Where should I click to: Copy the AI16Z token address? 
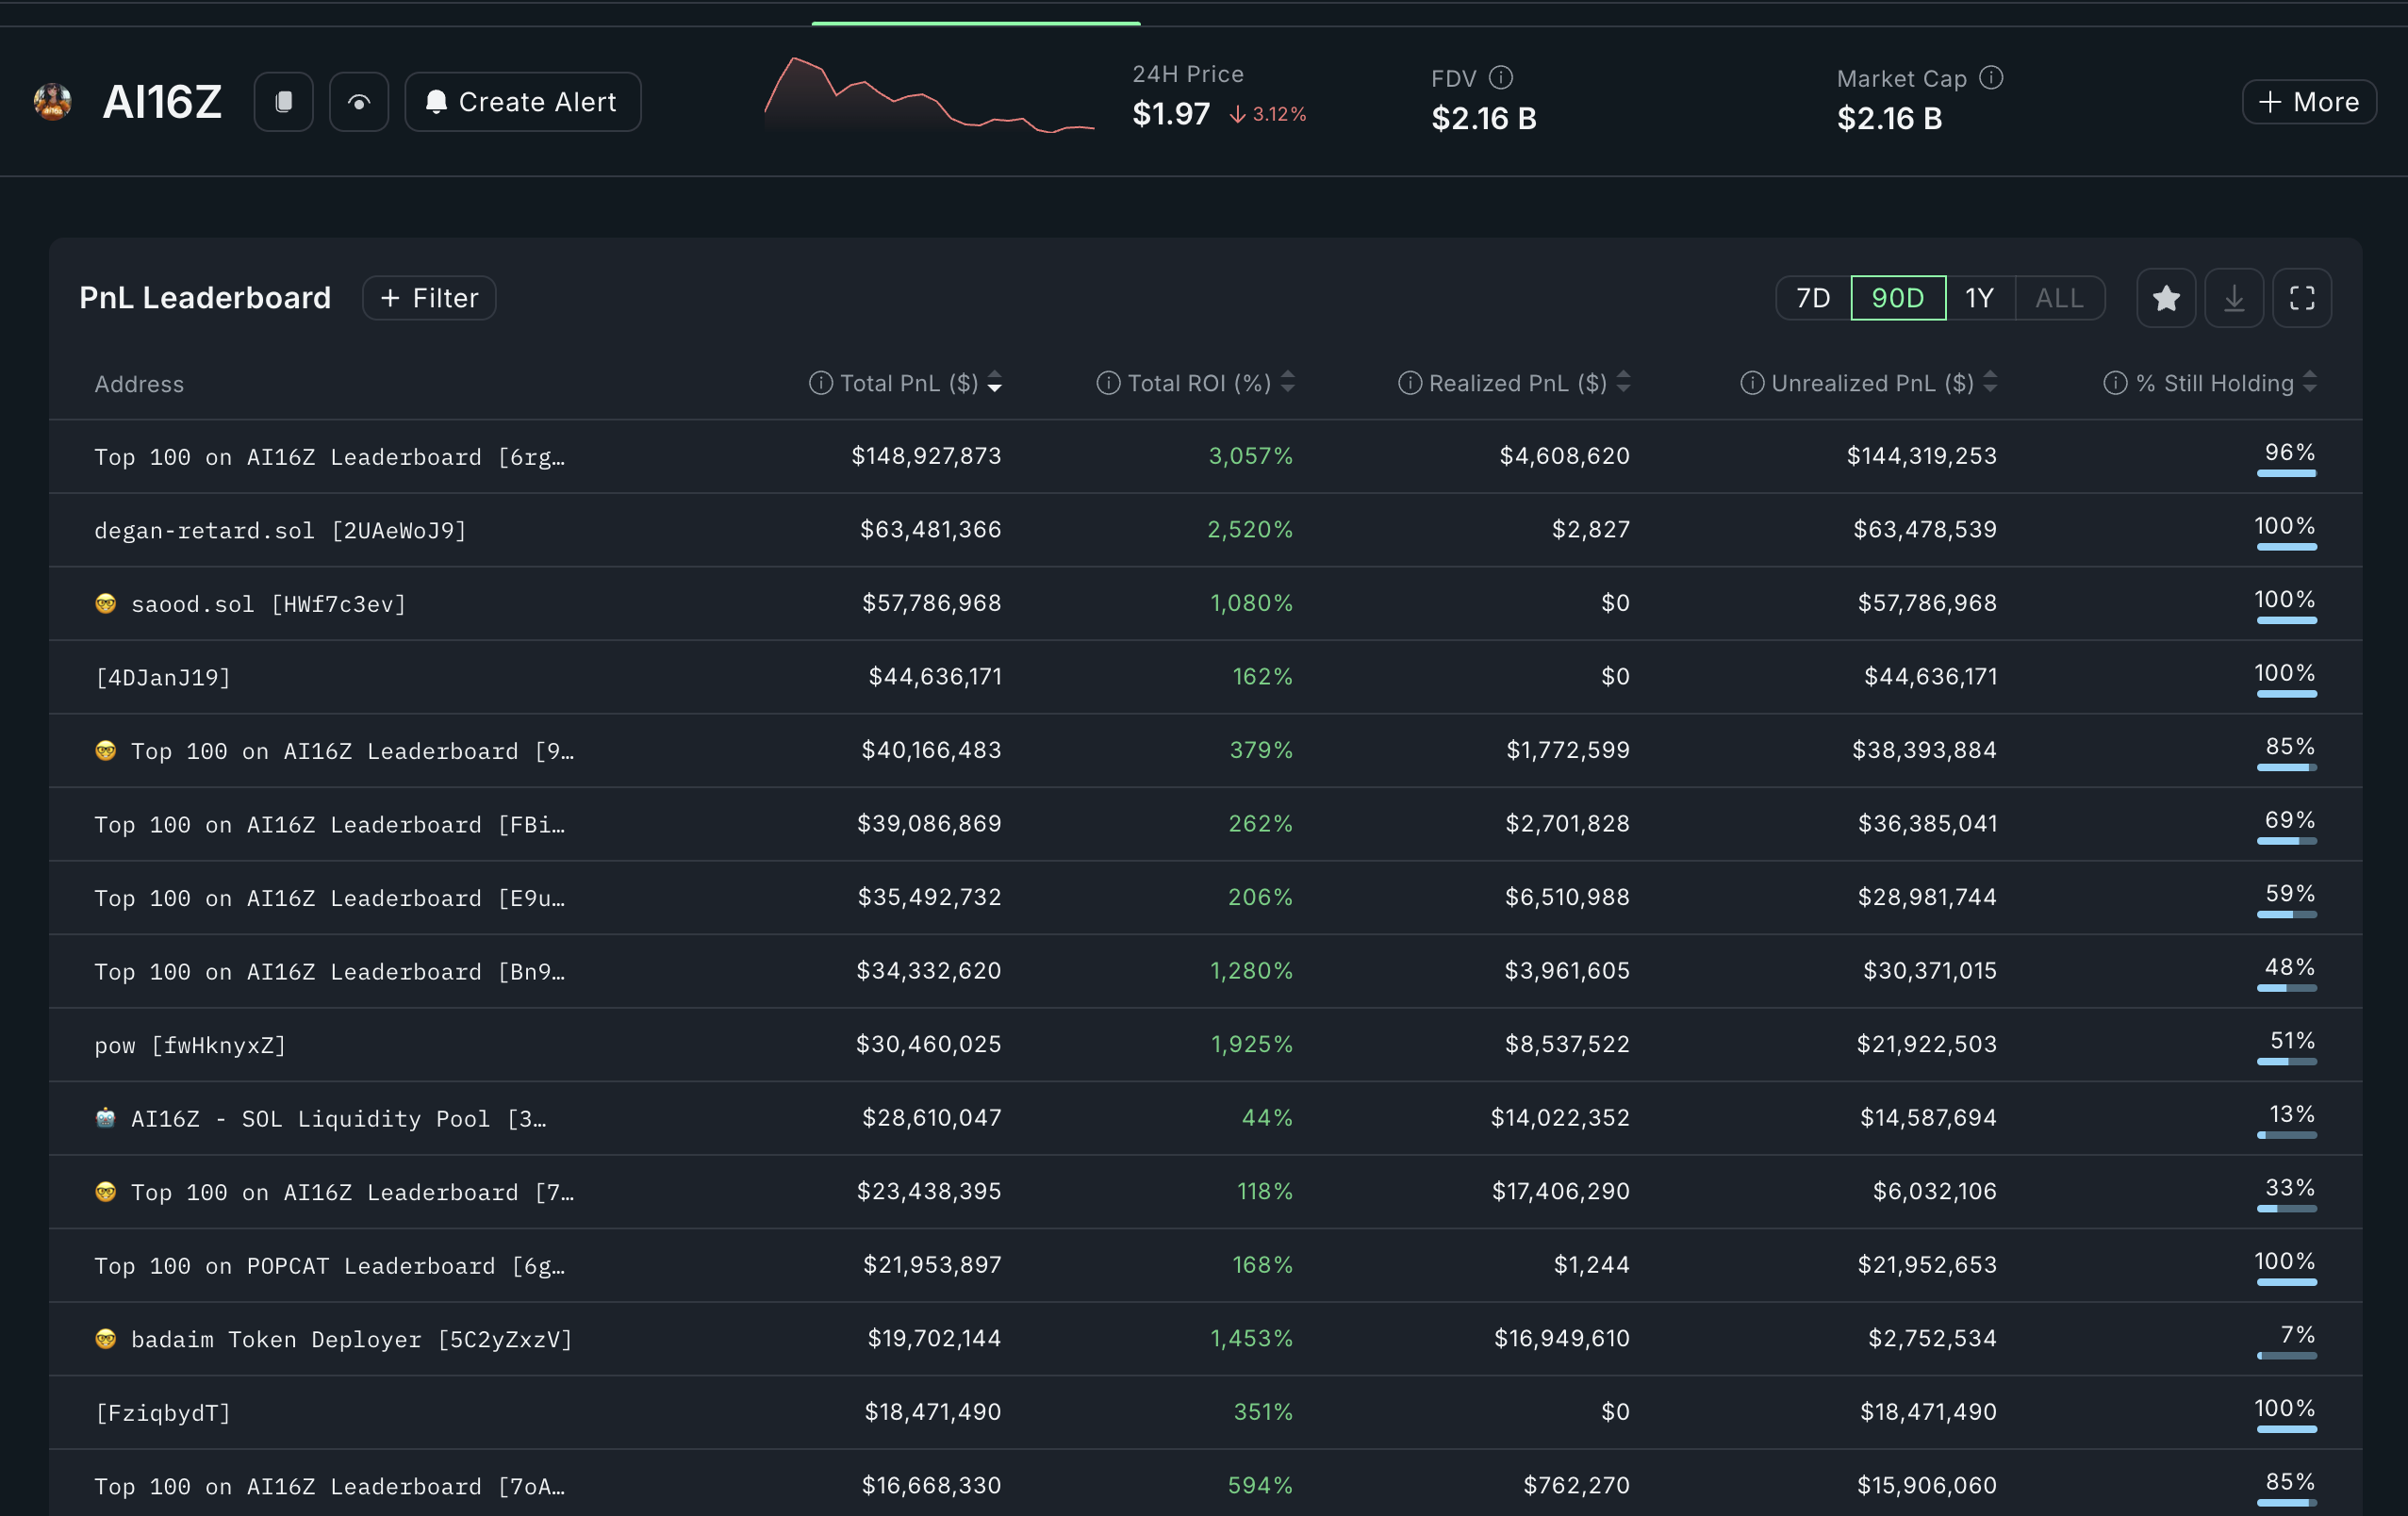pos(283,101)
